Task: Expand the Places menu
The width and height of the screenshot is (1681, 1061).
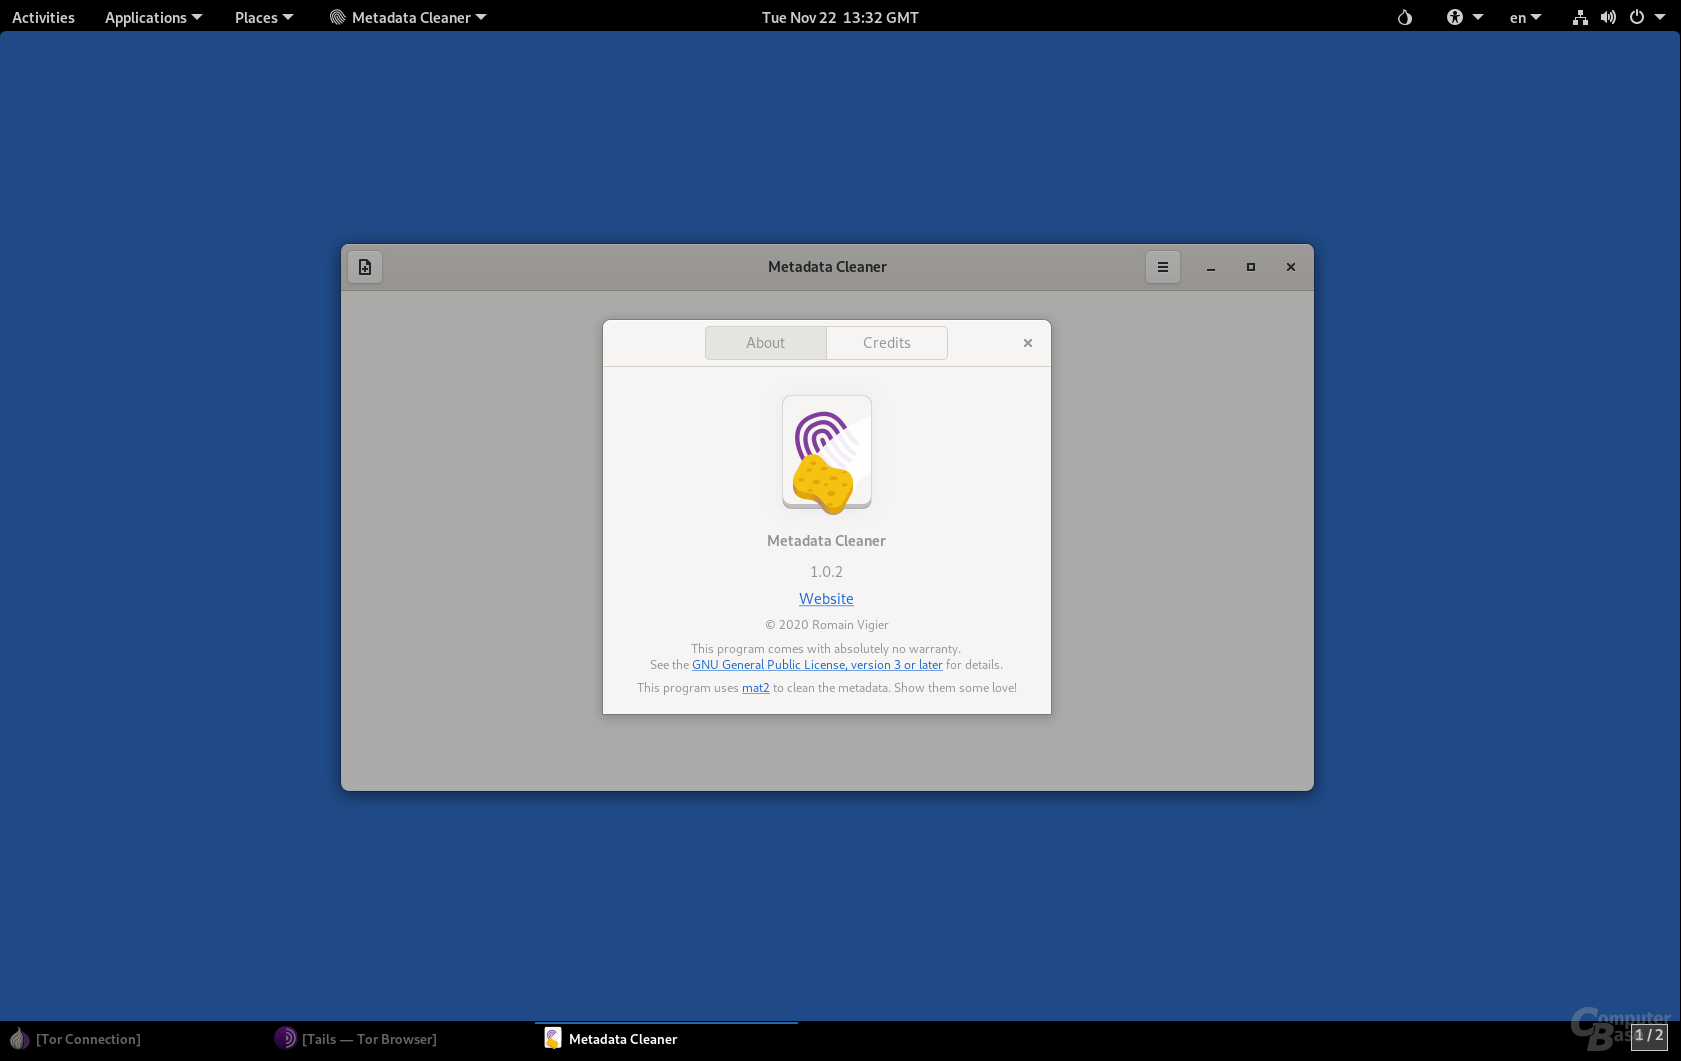Action: click(264, 17)
